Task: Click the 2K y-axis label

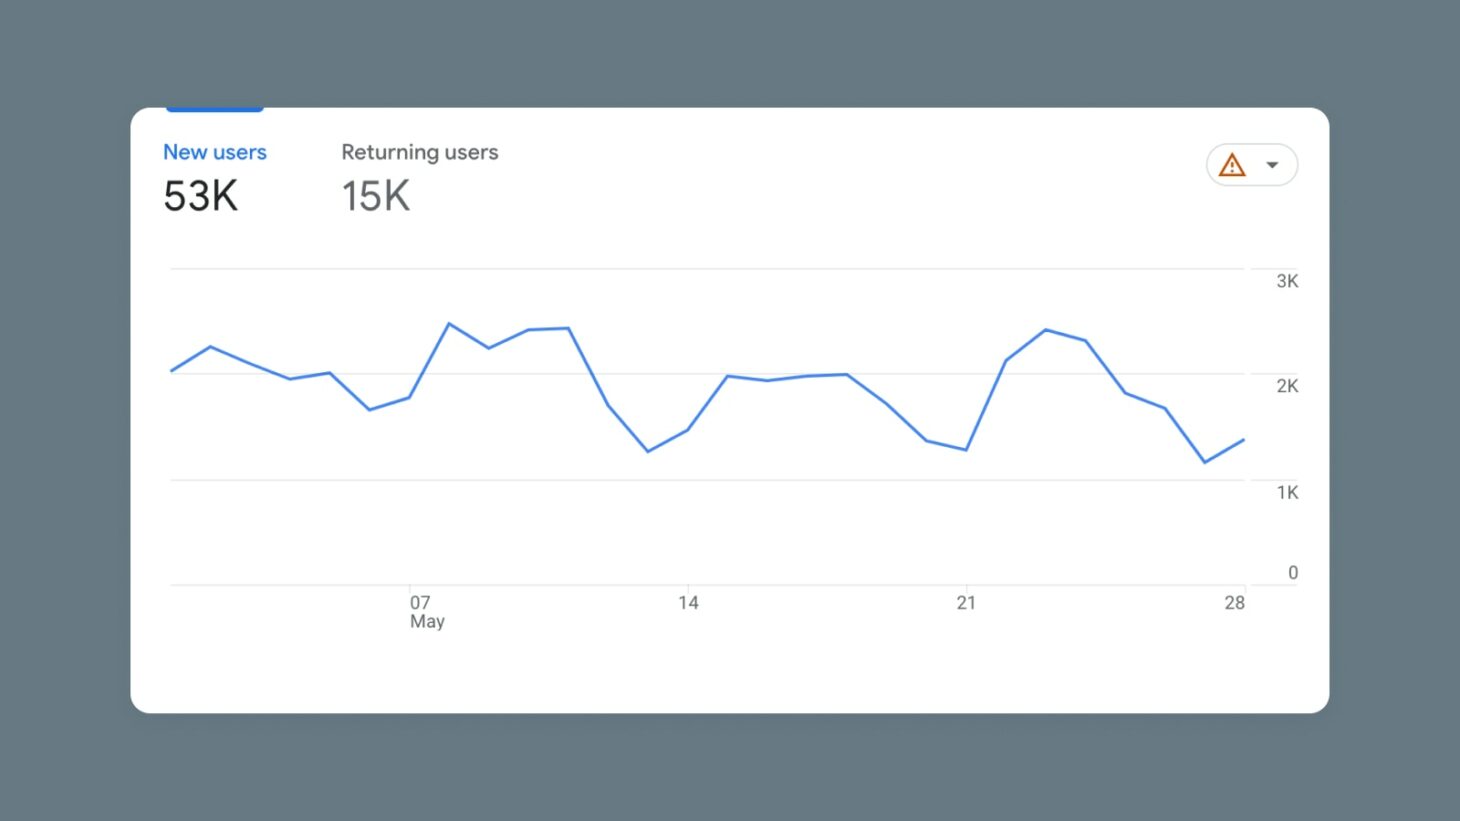Action: tap(1286, 385)
